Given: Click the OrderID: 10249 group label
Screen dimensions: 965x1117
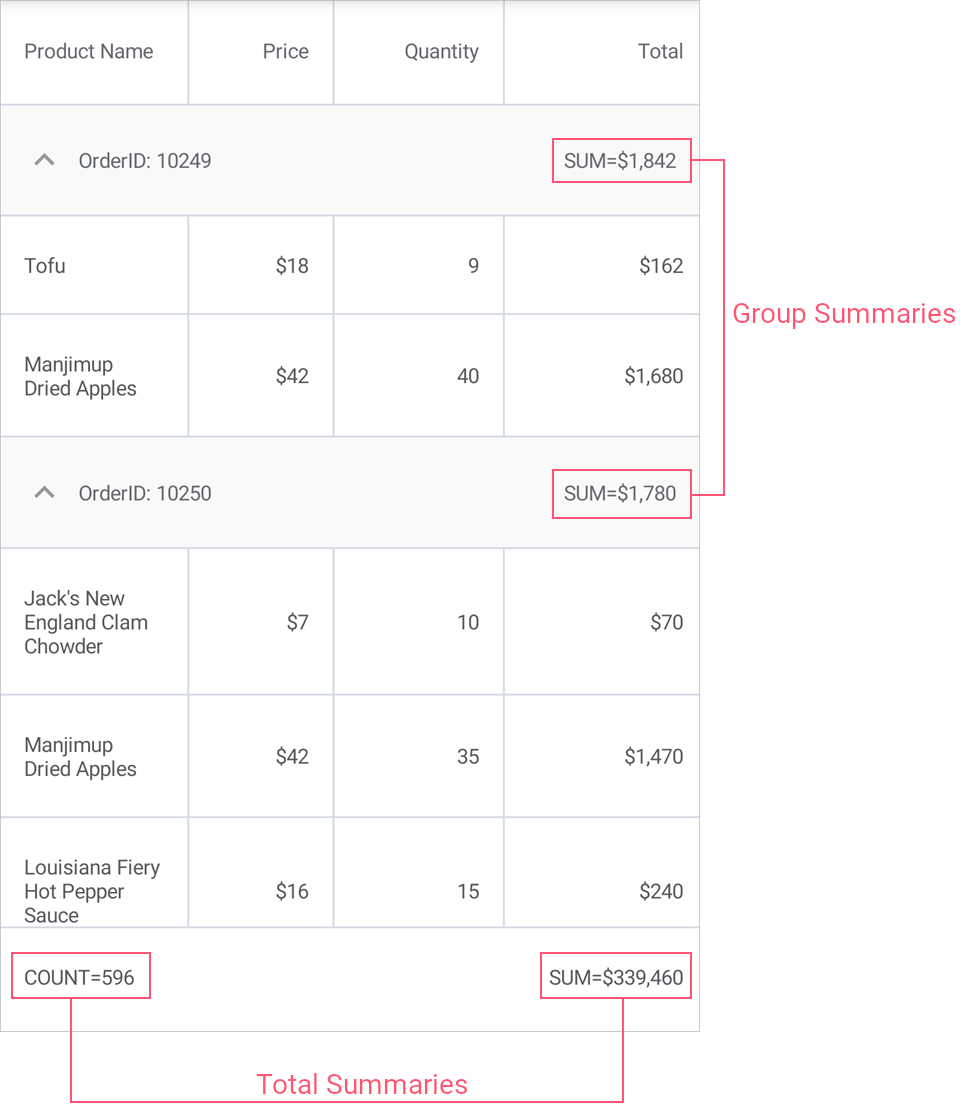Looking at the screenshot, I should [x=145, y=160].
